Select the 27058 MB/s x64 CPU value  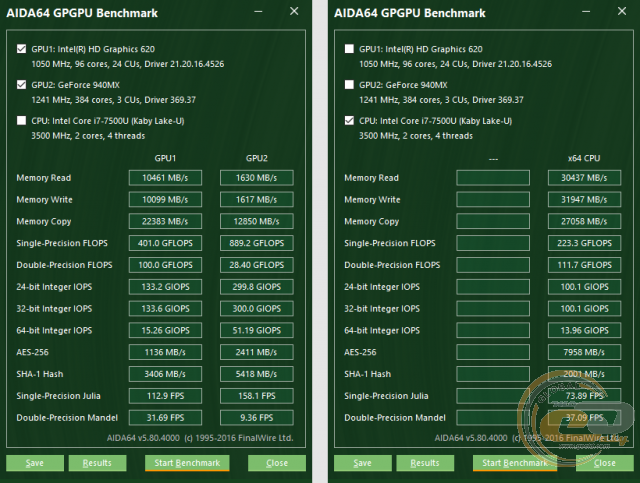point(584,221)
